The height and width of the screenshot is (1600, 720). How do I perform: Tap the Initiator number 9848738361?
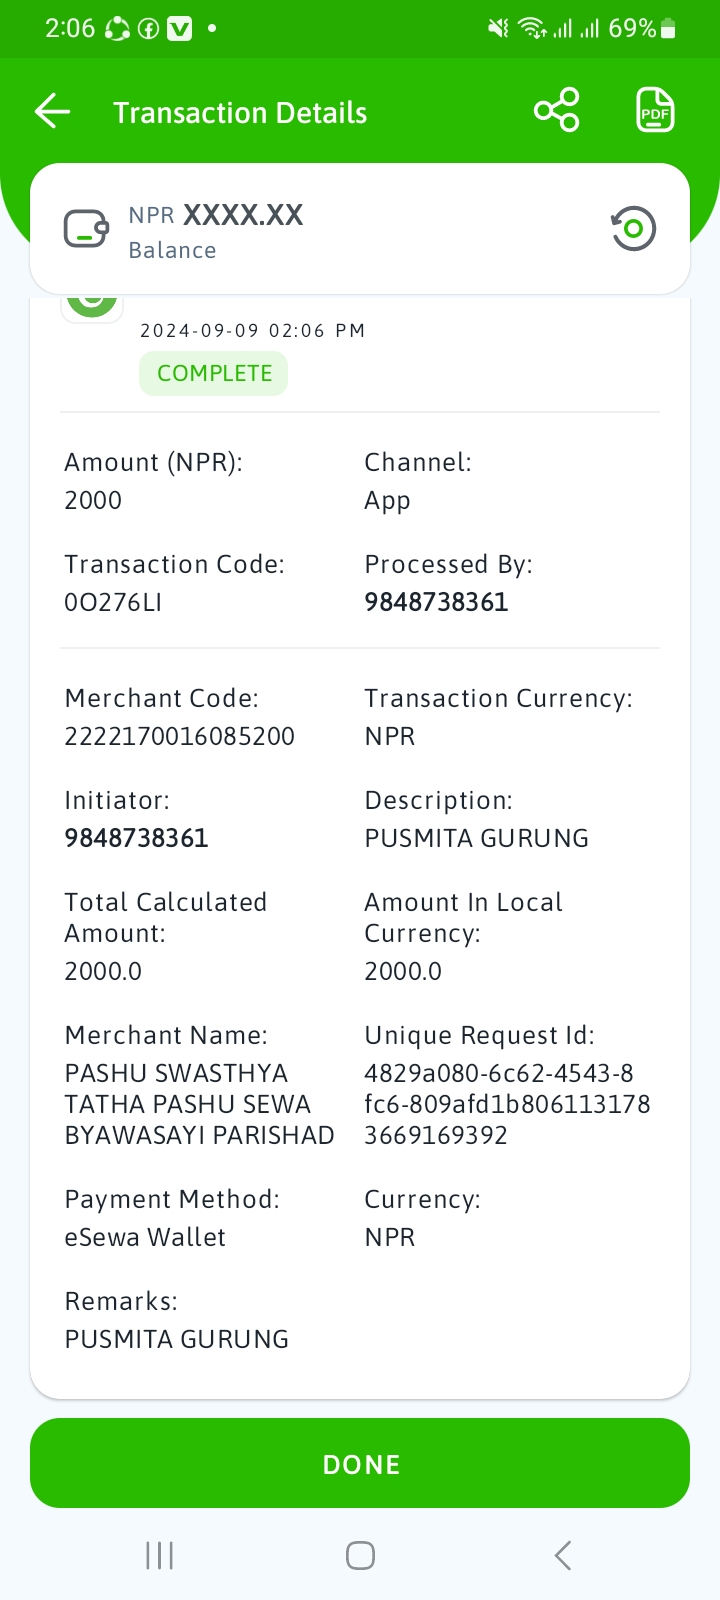[x=136, y=838]
